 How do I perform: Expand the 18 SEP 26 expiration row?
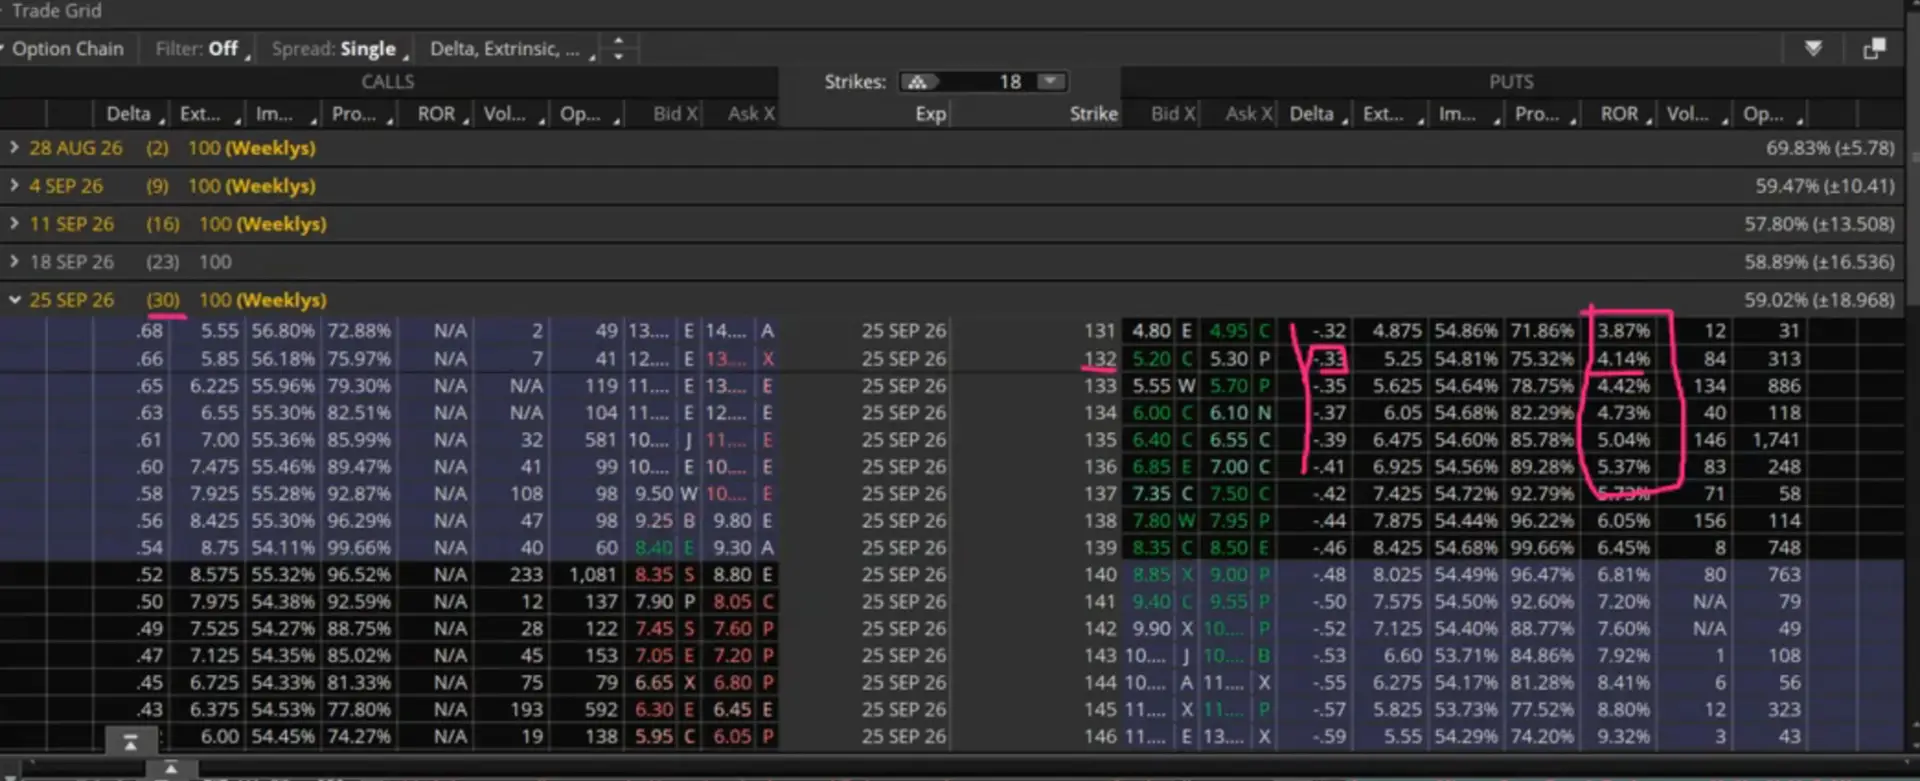point(14,262)
